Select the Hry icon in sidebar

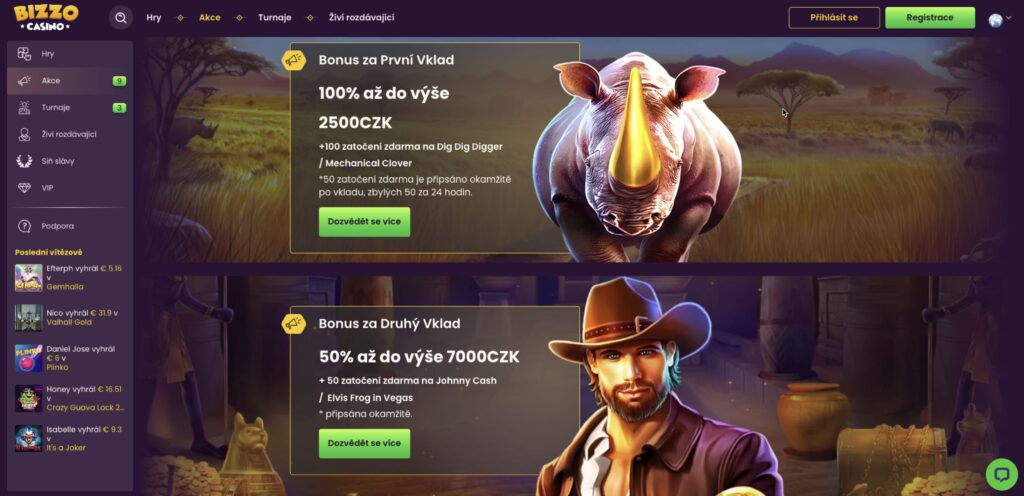pyautogui.click(x=24, y=54)
